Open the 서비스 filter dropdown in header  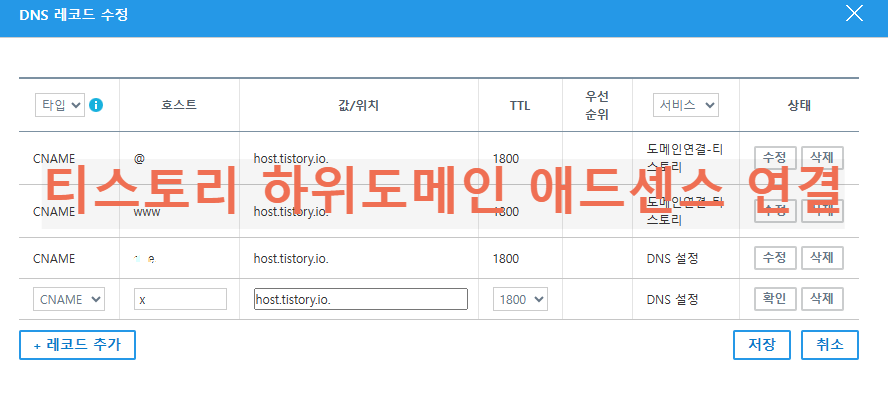(686, 105)
